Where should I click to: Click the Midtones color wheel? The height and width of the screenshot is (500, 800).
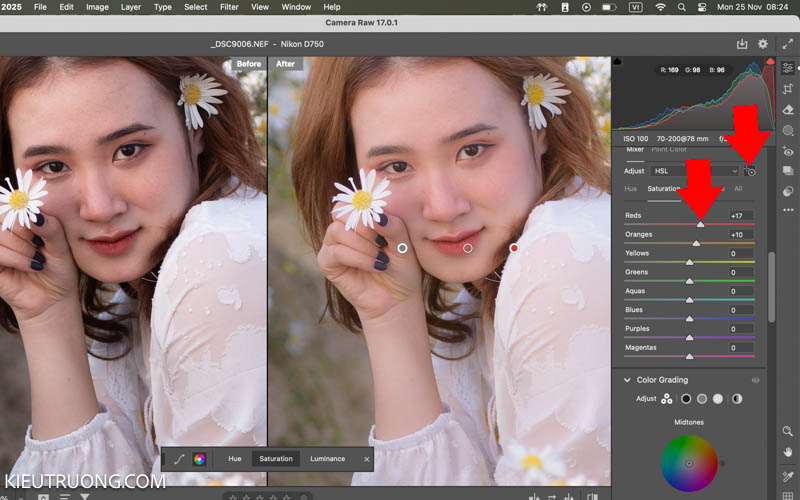(689, 464)
